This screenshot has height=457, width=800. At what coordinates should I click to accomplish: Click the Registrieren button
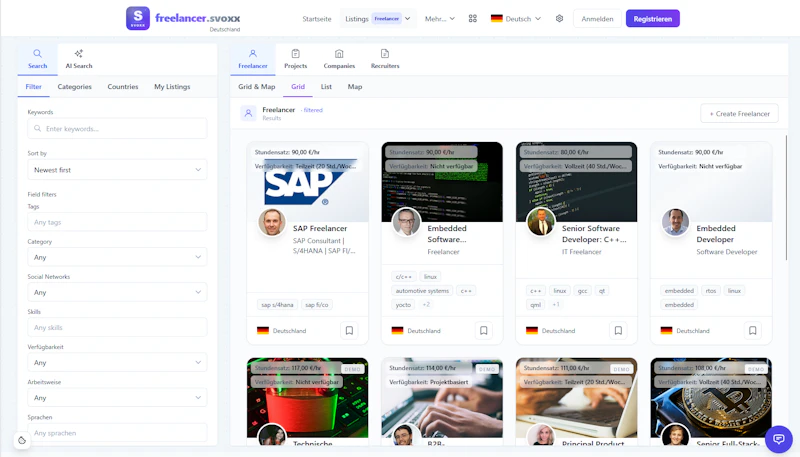(653, 19)
